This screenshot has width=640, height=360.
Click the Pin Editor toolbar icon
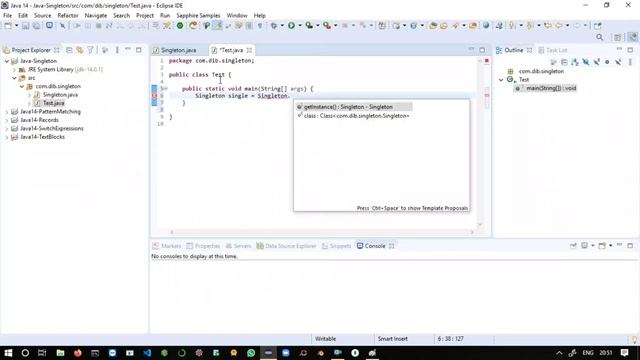598,26
